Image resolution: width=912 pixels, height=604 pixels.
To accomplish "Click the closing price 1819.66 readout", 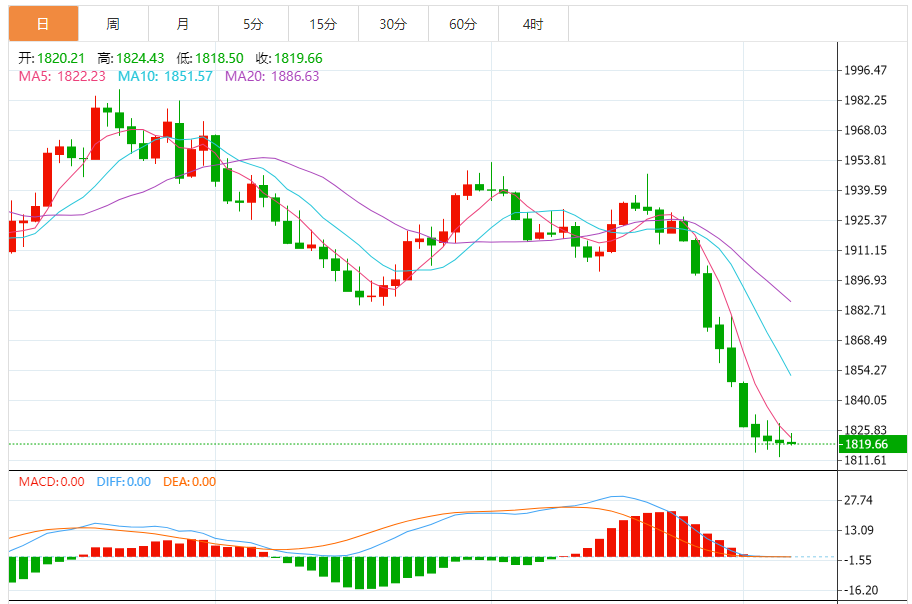I will [298, 58].
